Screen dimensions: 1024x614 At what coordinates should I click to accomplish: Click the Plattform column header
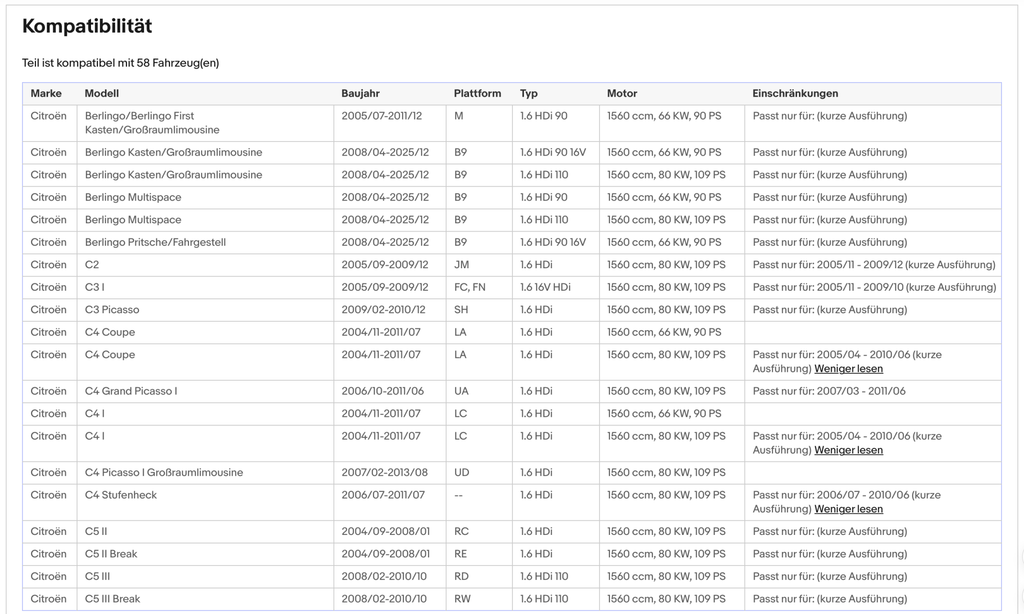click(x=477, y=93)
